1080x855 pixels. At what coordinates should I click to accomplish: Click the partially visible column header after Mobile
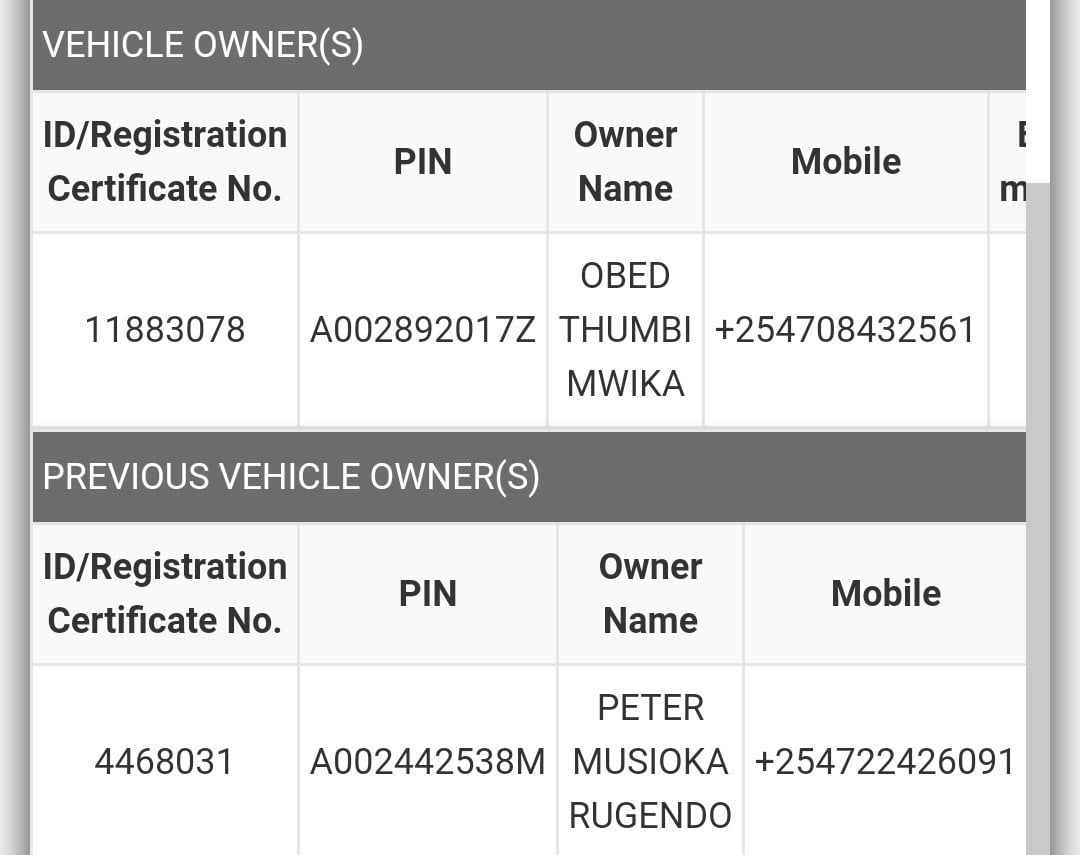pyautogui.click(x=1010, y=162)
